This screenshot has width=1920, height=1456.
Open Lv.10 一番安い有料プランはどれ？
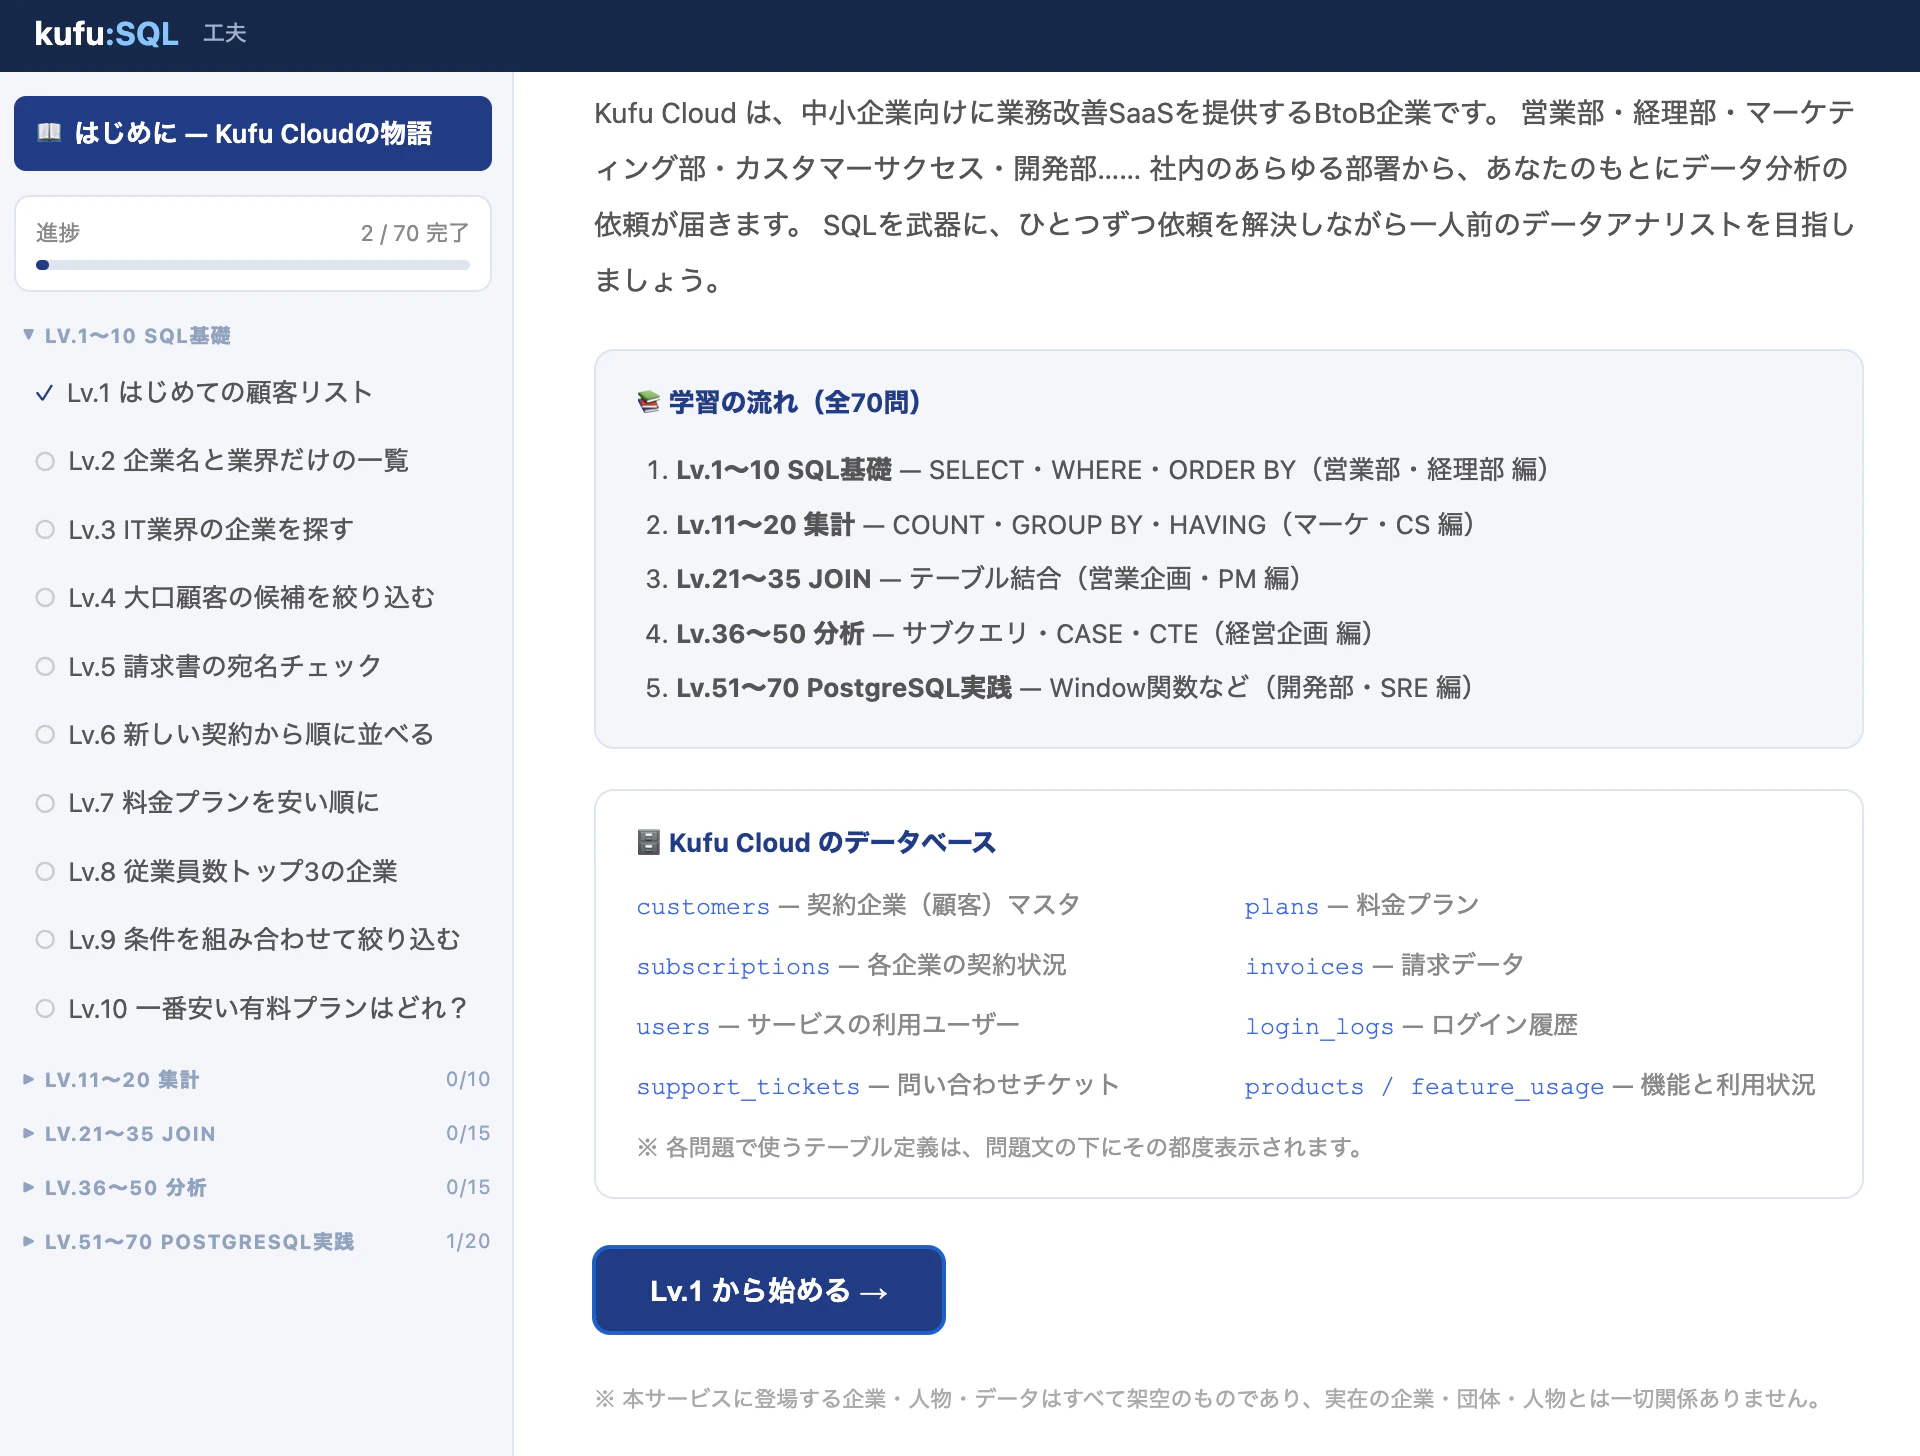point(253,1008)
